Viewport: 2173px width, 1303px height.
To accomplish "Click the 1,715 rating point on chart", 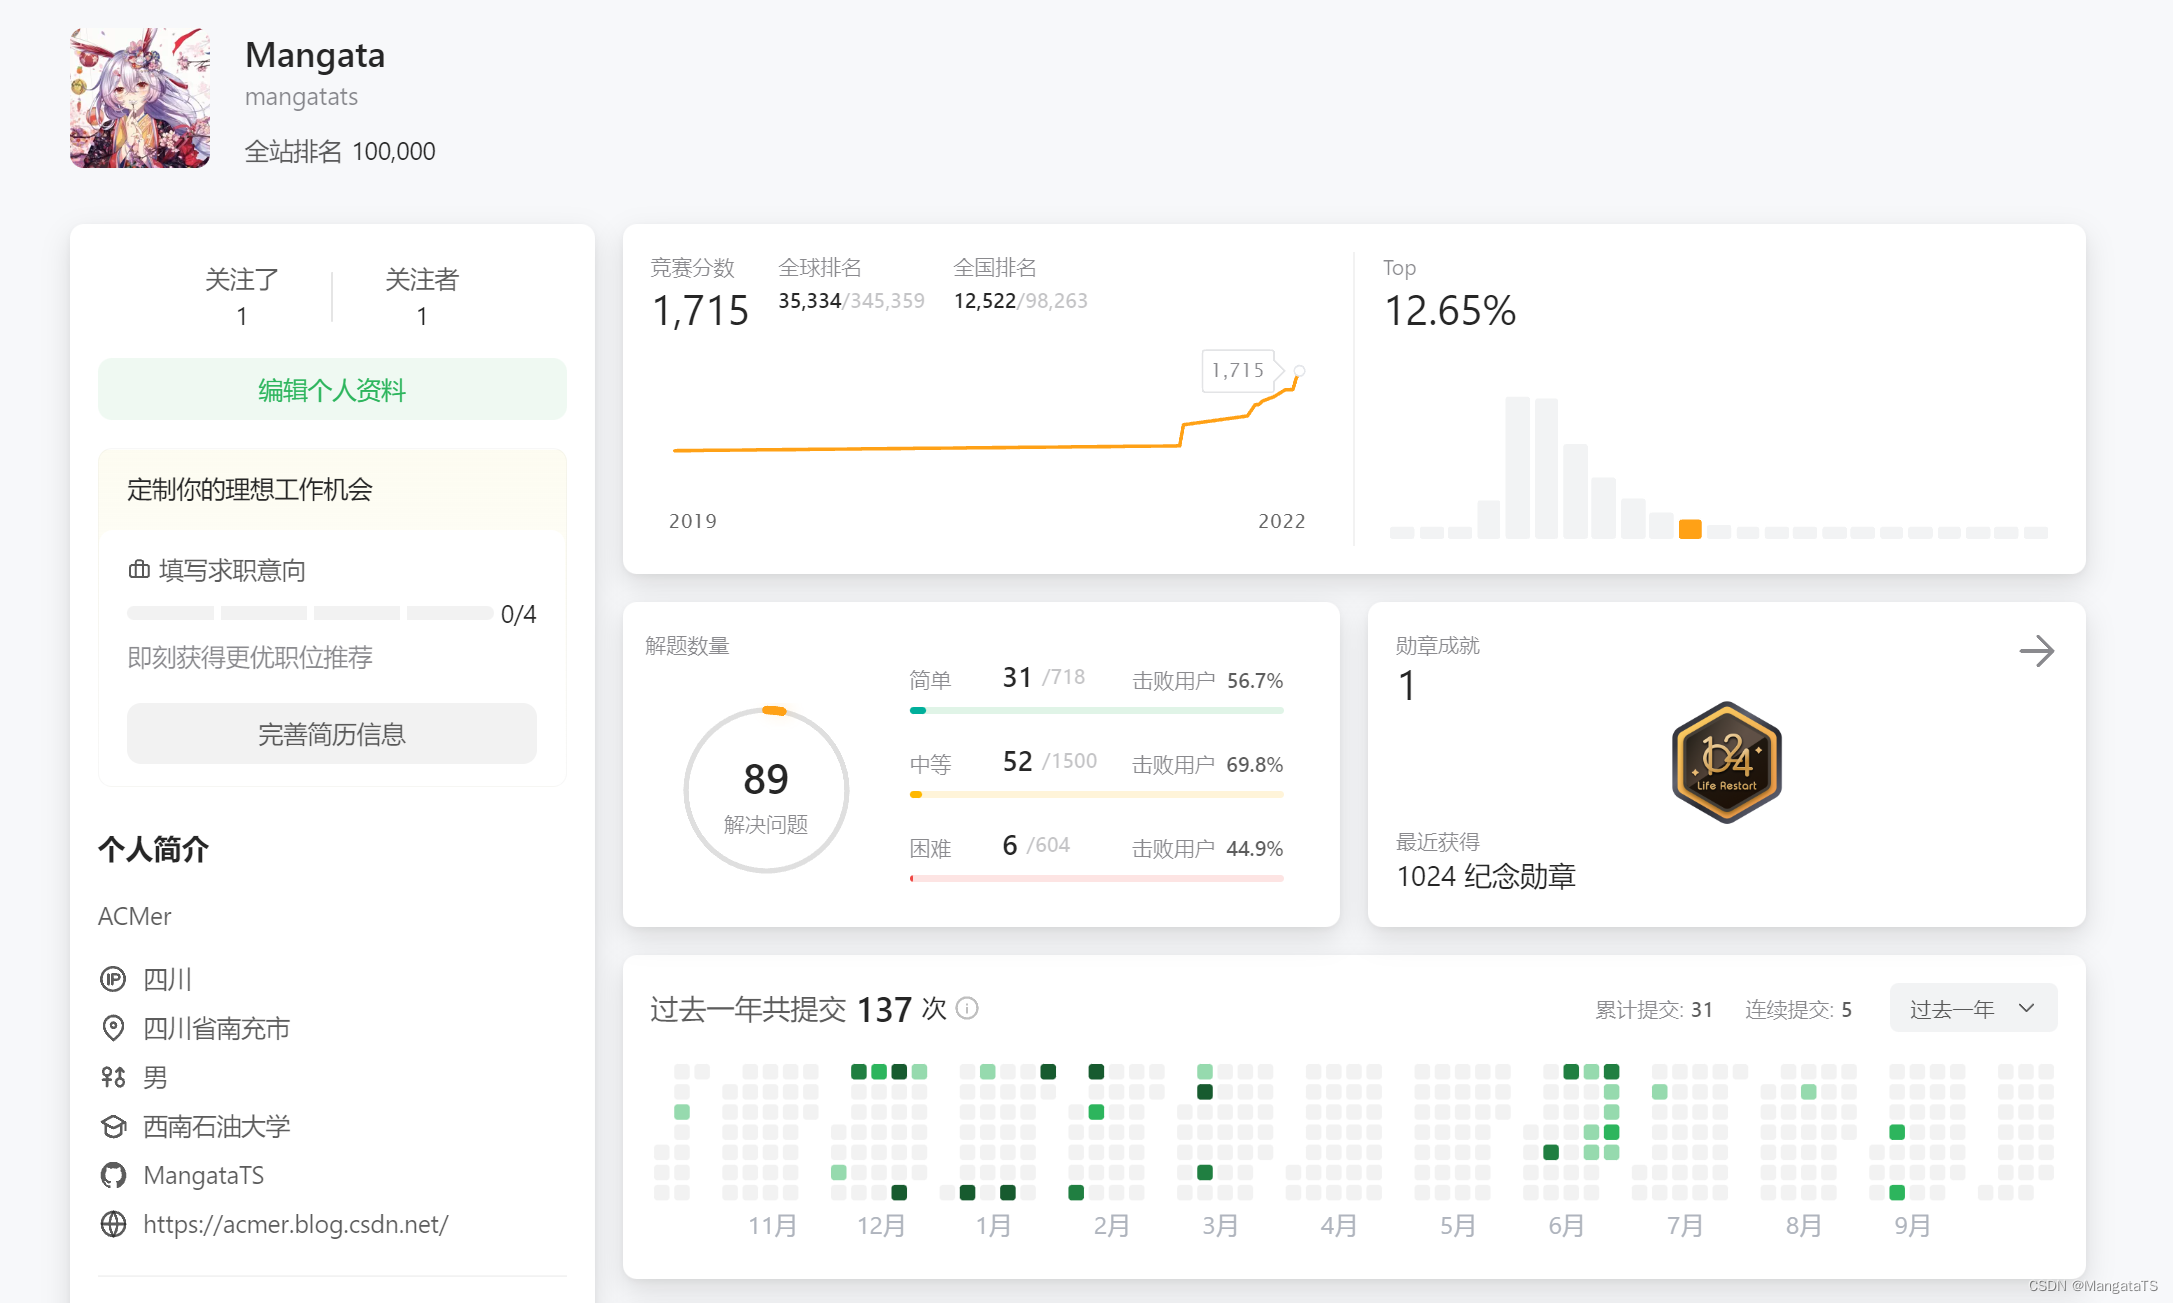I will click(x=1299, y=371).
